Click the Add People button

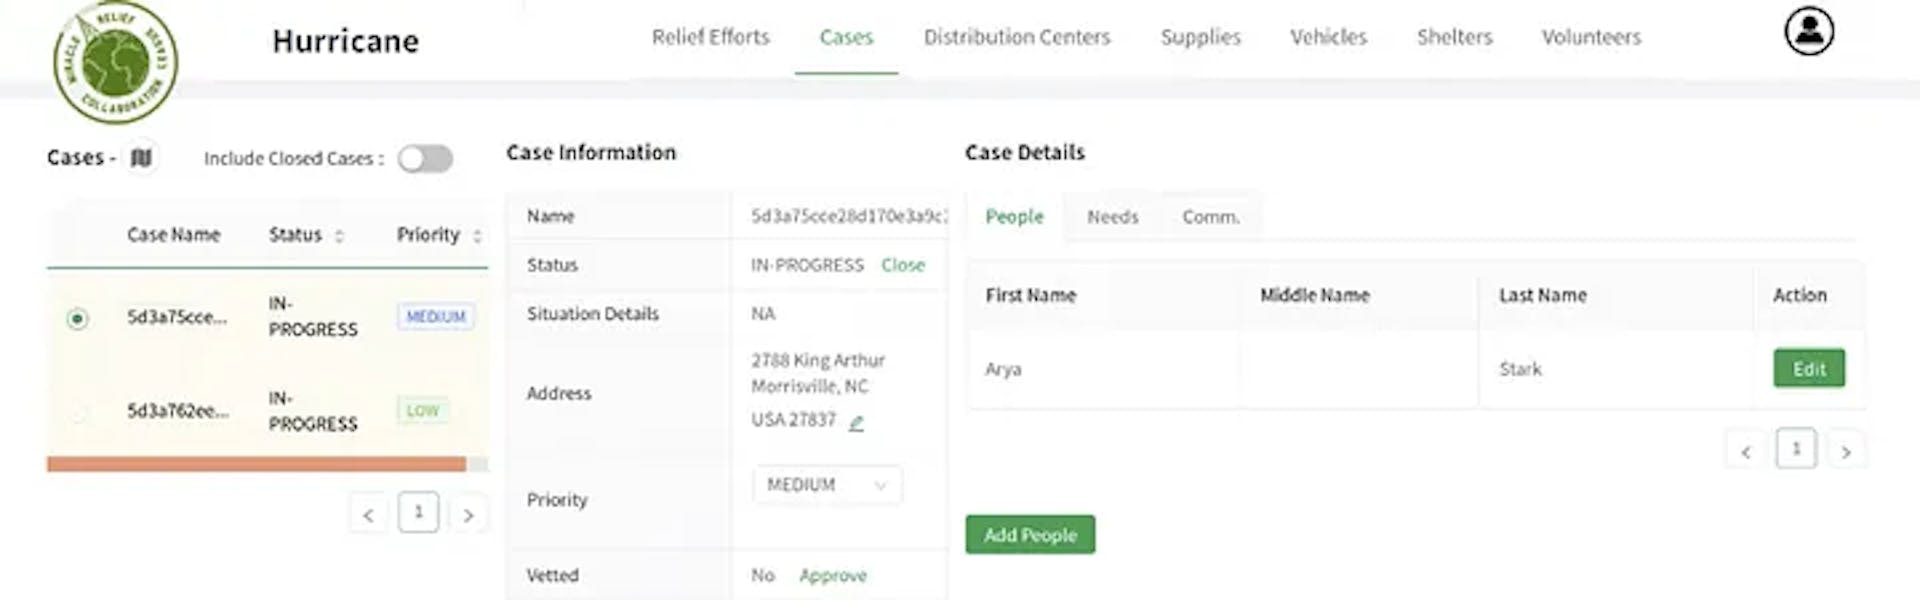pos(1030,535)
